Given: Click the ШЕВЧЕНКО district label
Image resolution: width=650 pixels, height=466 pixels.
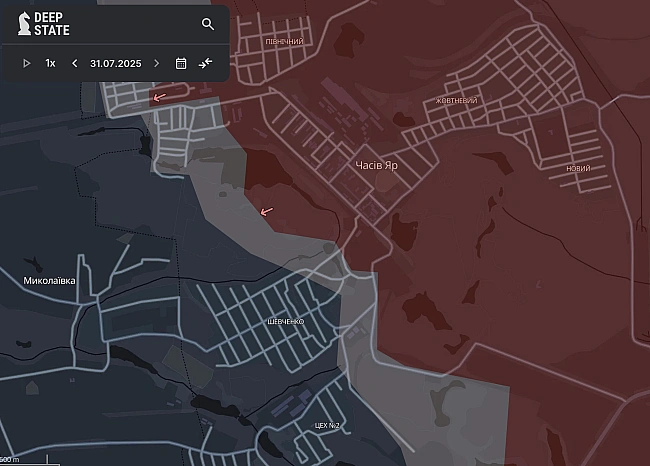Looking at the screenshot, I should [x=286, y=322].
